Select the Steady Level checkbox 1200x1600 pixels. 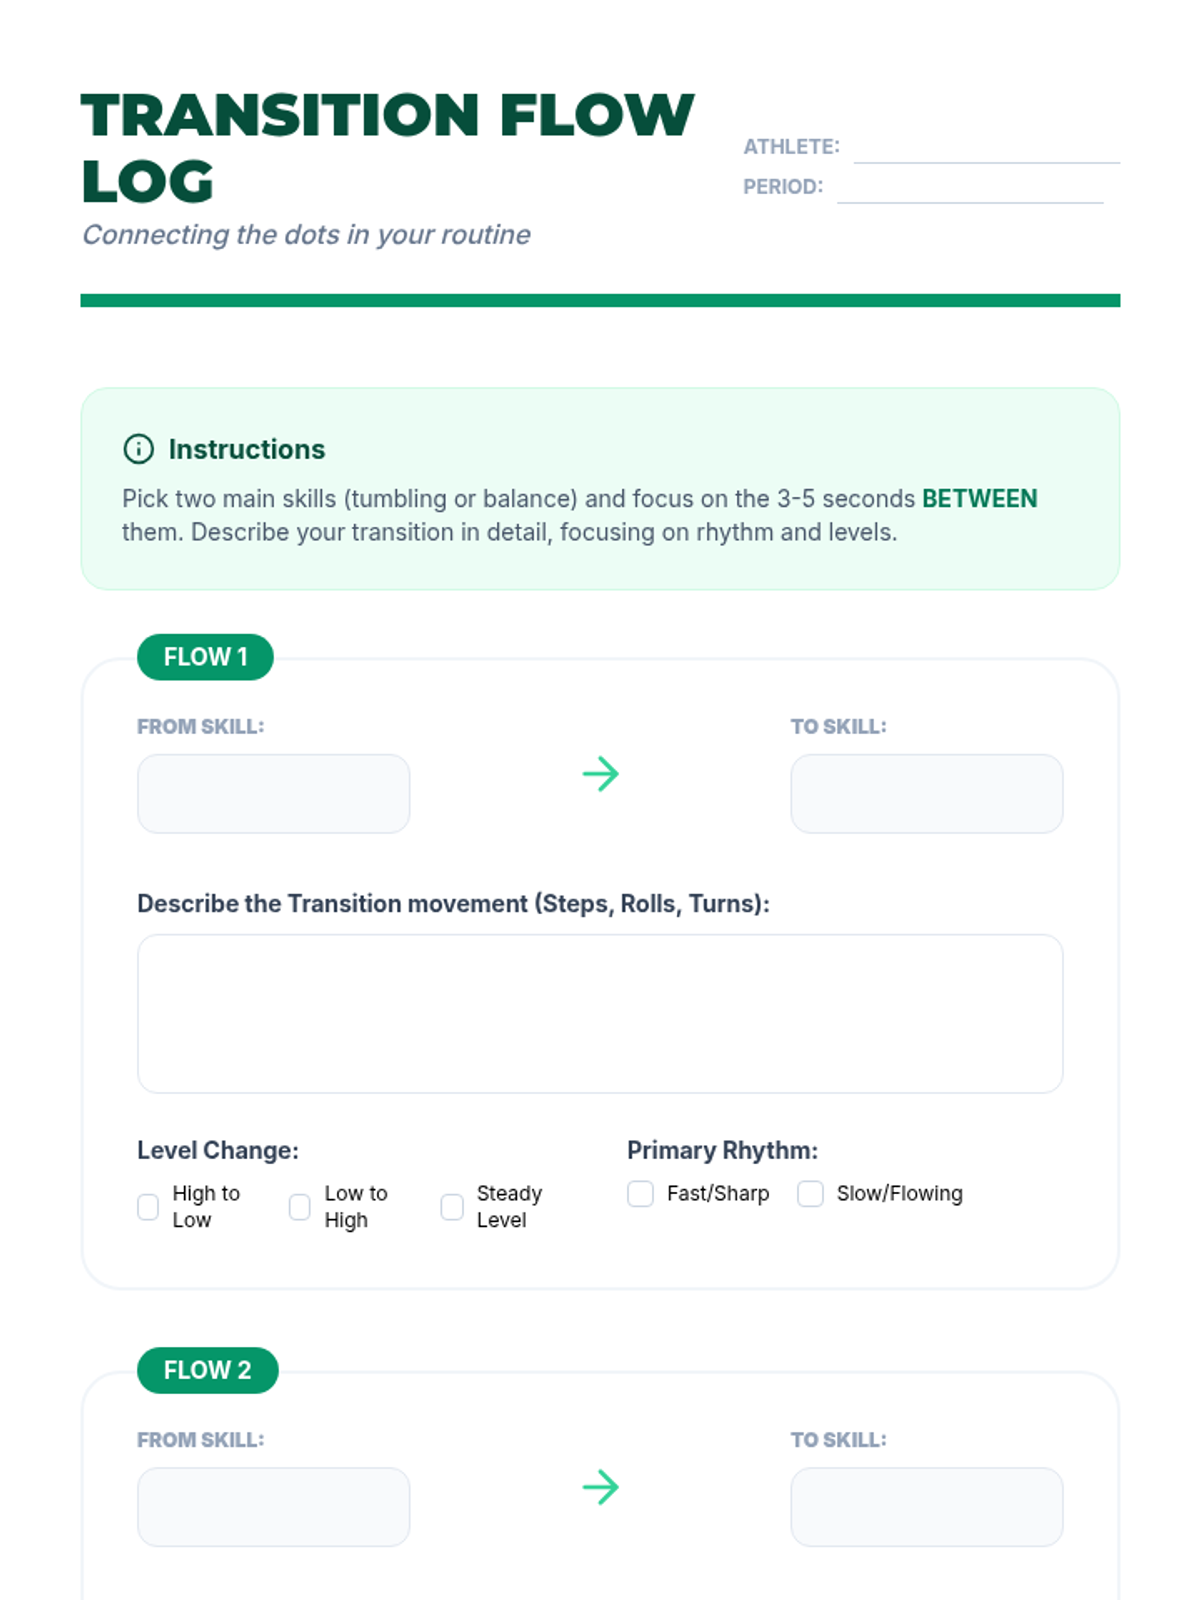pos(452,1207)
